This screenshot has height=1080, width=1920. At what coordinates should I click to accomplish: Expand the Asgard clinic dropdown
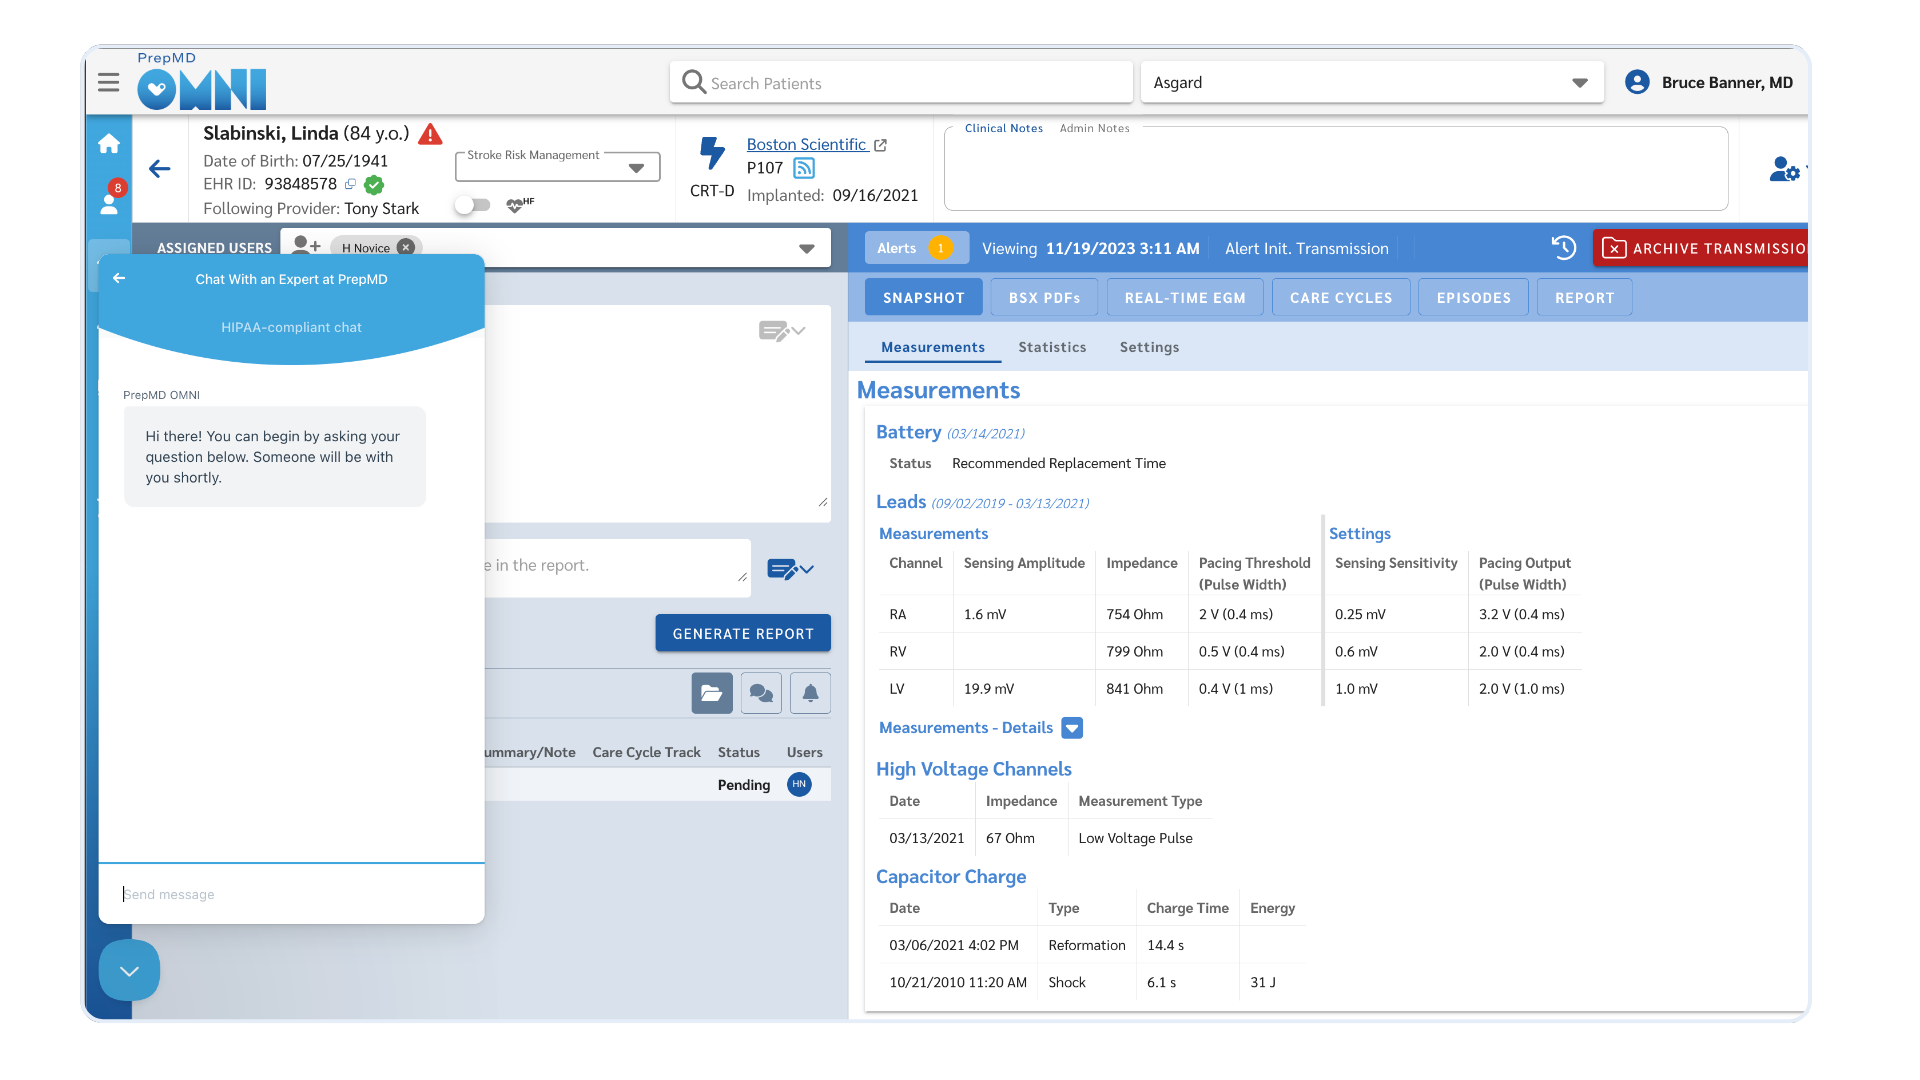(x=1579, y=83)
